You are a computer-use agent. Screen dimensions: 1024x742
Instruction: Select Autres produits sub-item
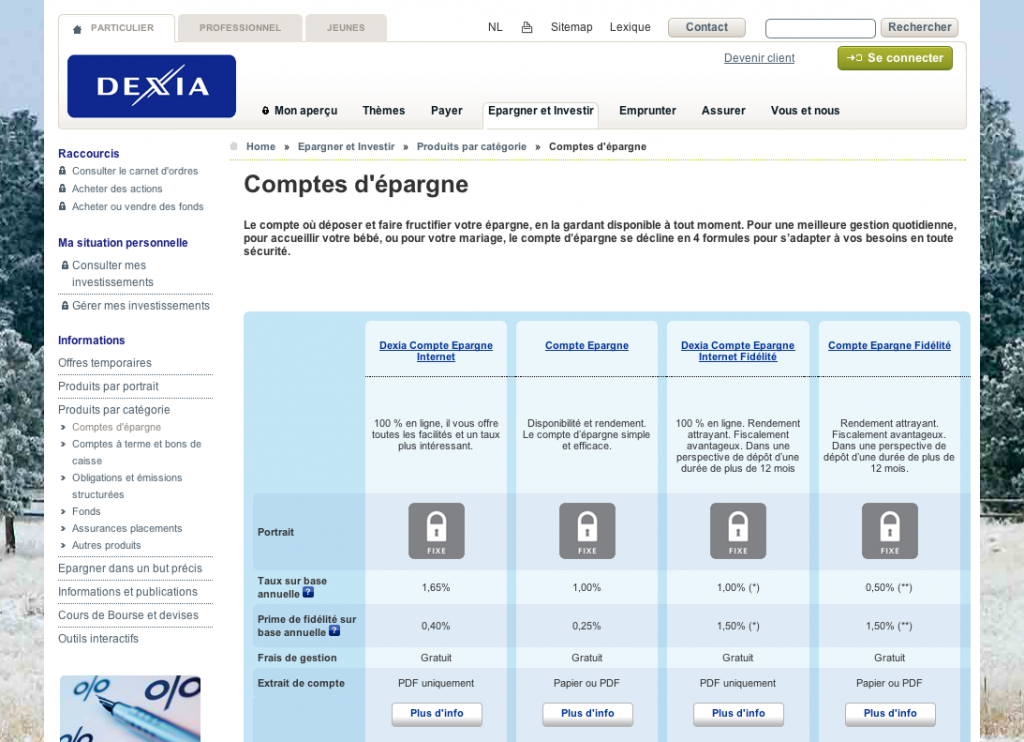point(106,545)
